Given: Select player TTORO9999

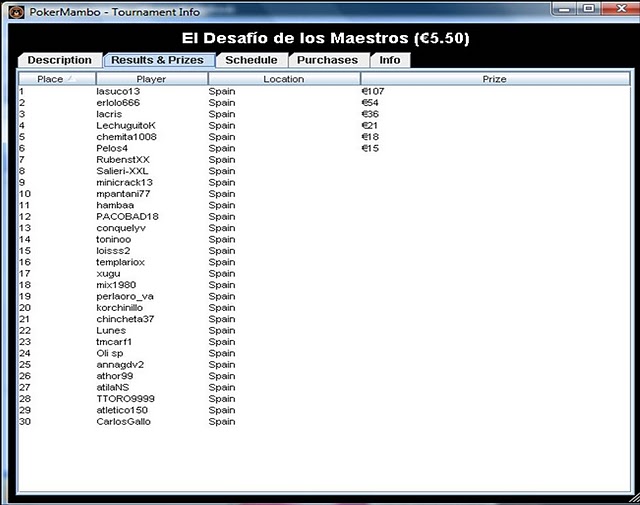Looking at the screenshot, I should [125, 398].
